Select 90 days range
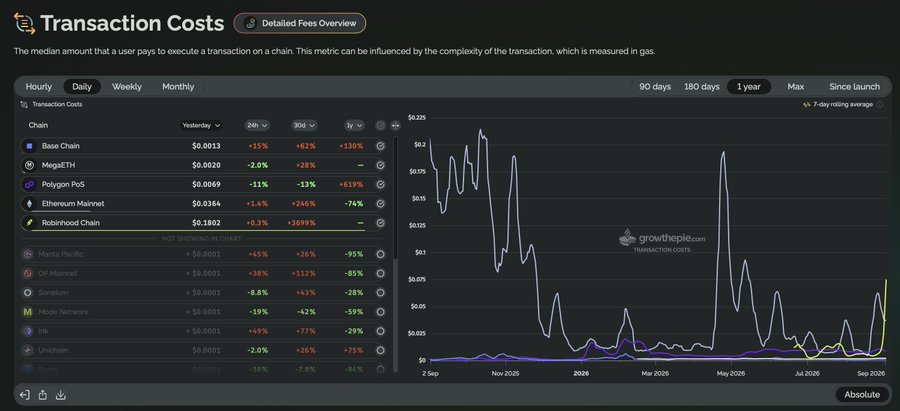The width and height of the screenshot is (900, 411). (x=655, y=87)
